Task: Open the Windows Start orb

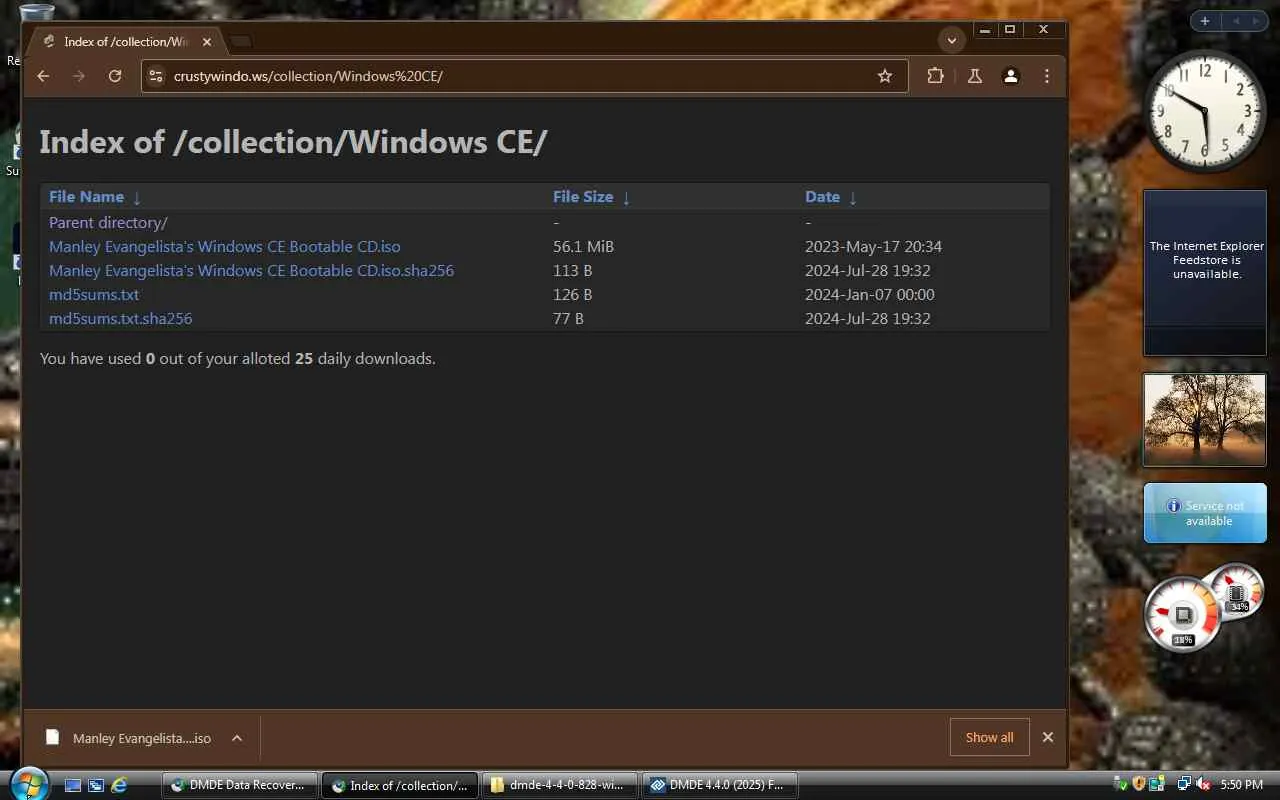Action: [x=27, y=782]
